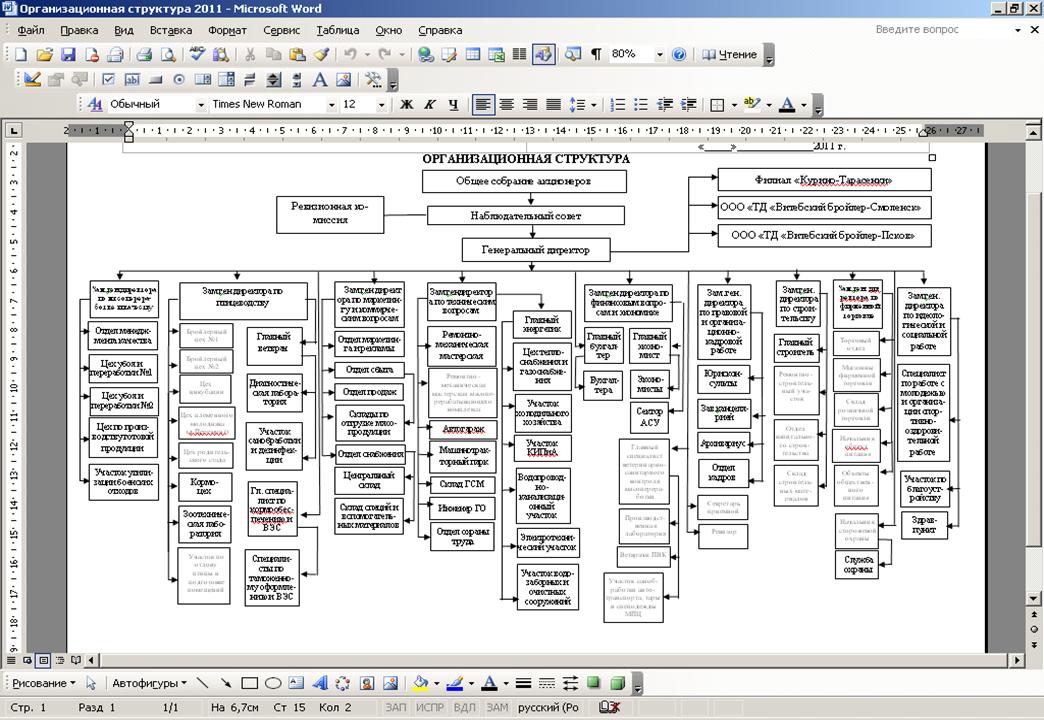This screenshot has width=1044, height=720.
Task: Select the Oval drawing tool
Action: [272, 684]
